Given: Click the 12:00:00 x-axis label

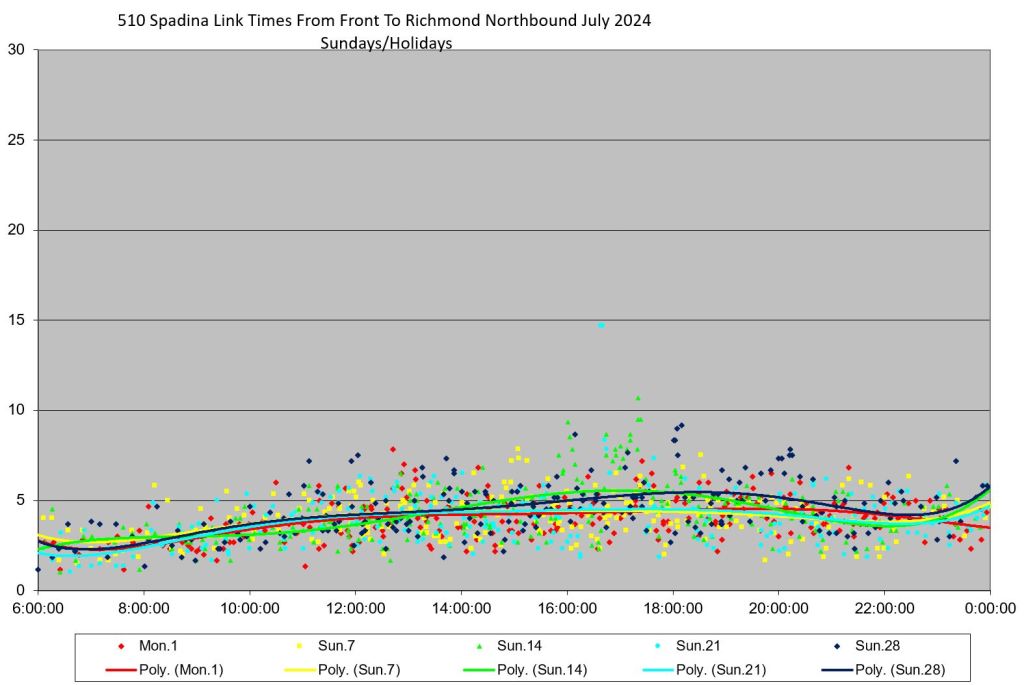Looking at the screenshot, I should (x=355, y=607).
